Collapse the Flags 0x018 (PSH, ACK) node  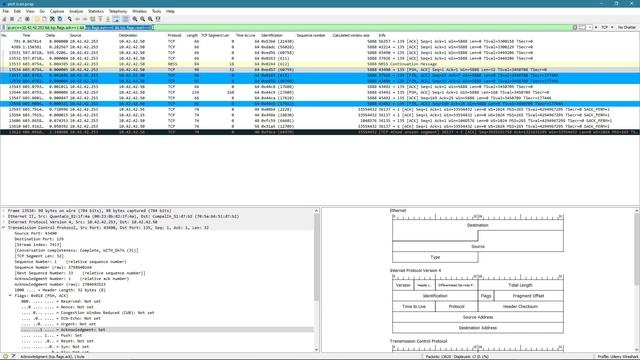click(10, 296)
